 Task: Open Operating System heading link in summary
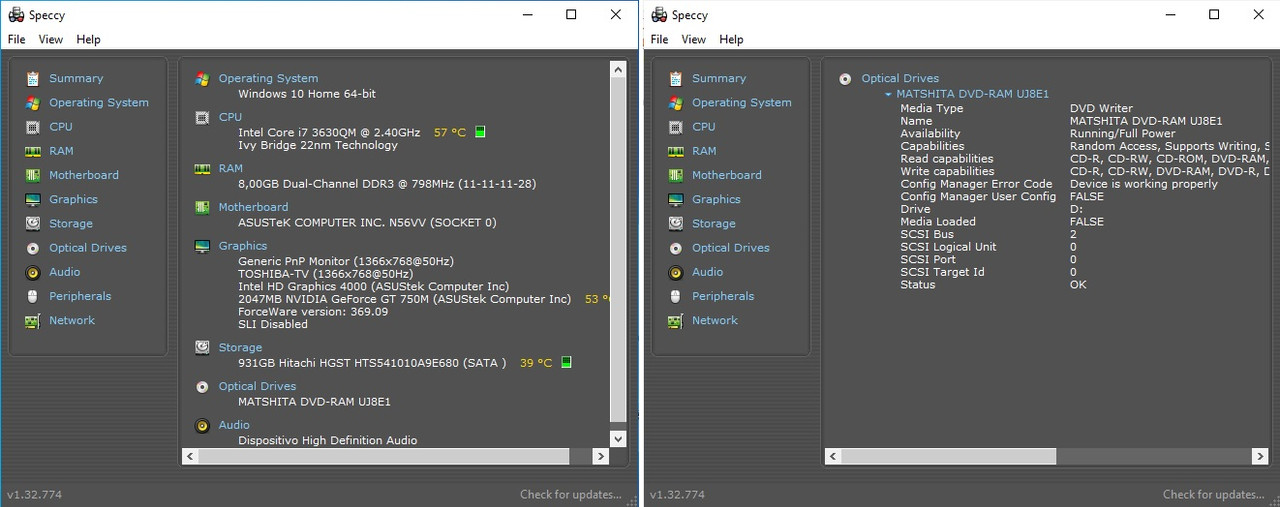tap(268, 78)
